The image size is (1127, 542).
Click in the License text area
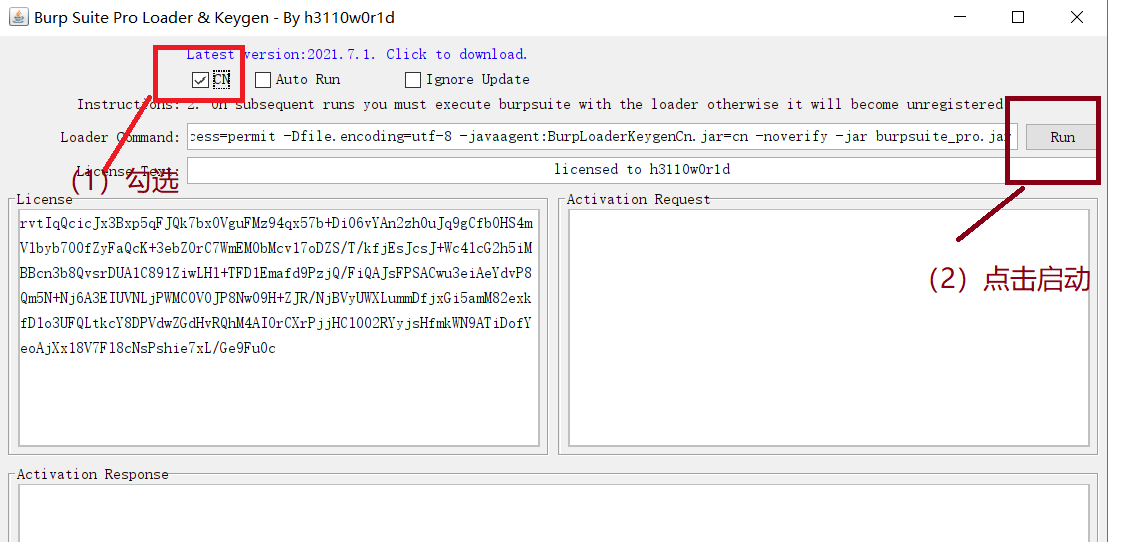click(x=279, y=327)
